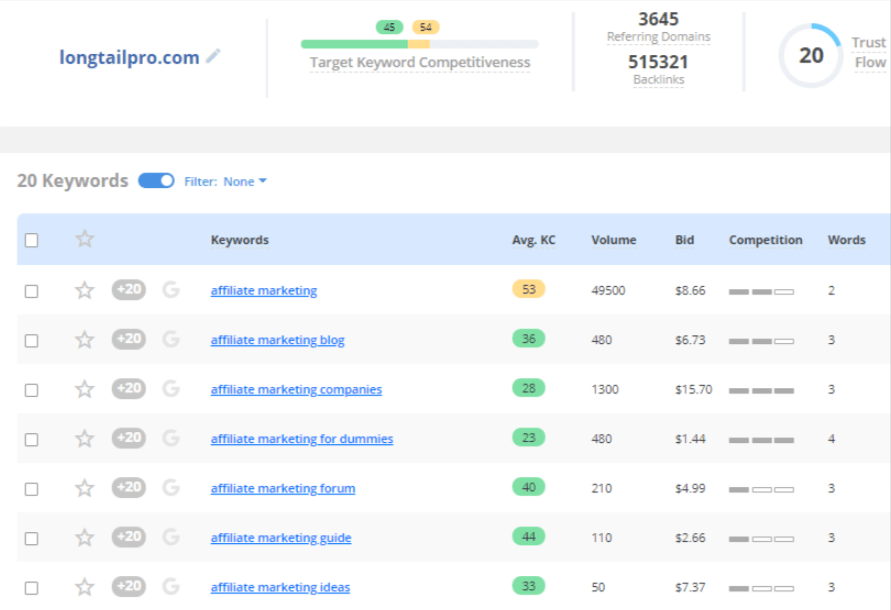
Task: Favorite the affiliate marketing for dummies row
Action: (85, 438)
